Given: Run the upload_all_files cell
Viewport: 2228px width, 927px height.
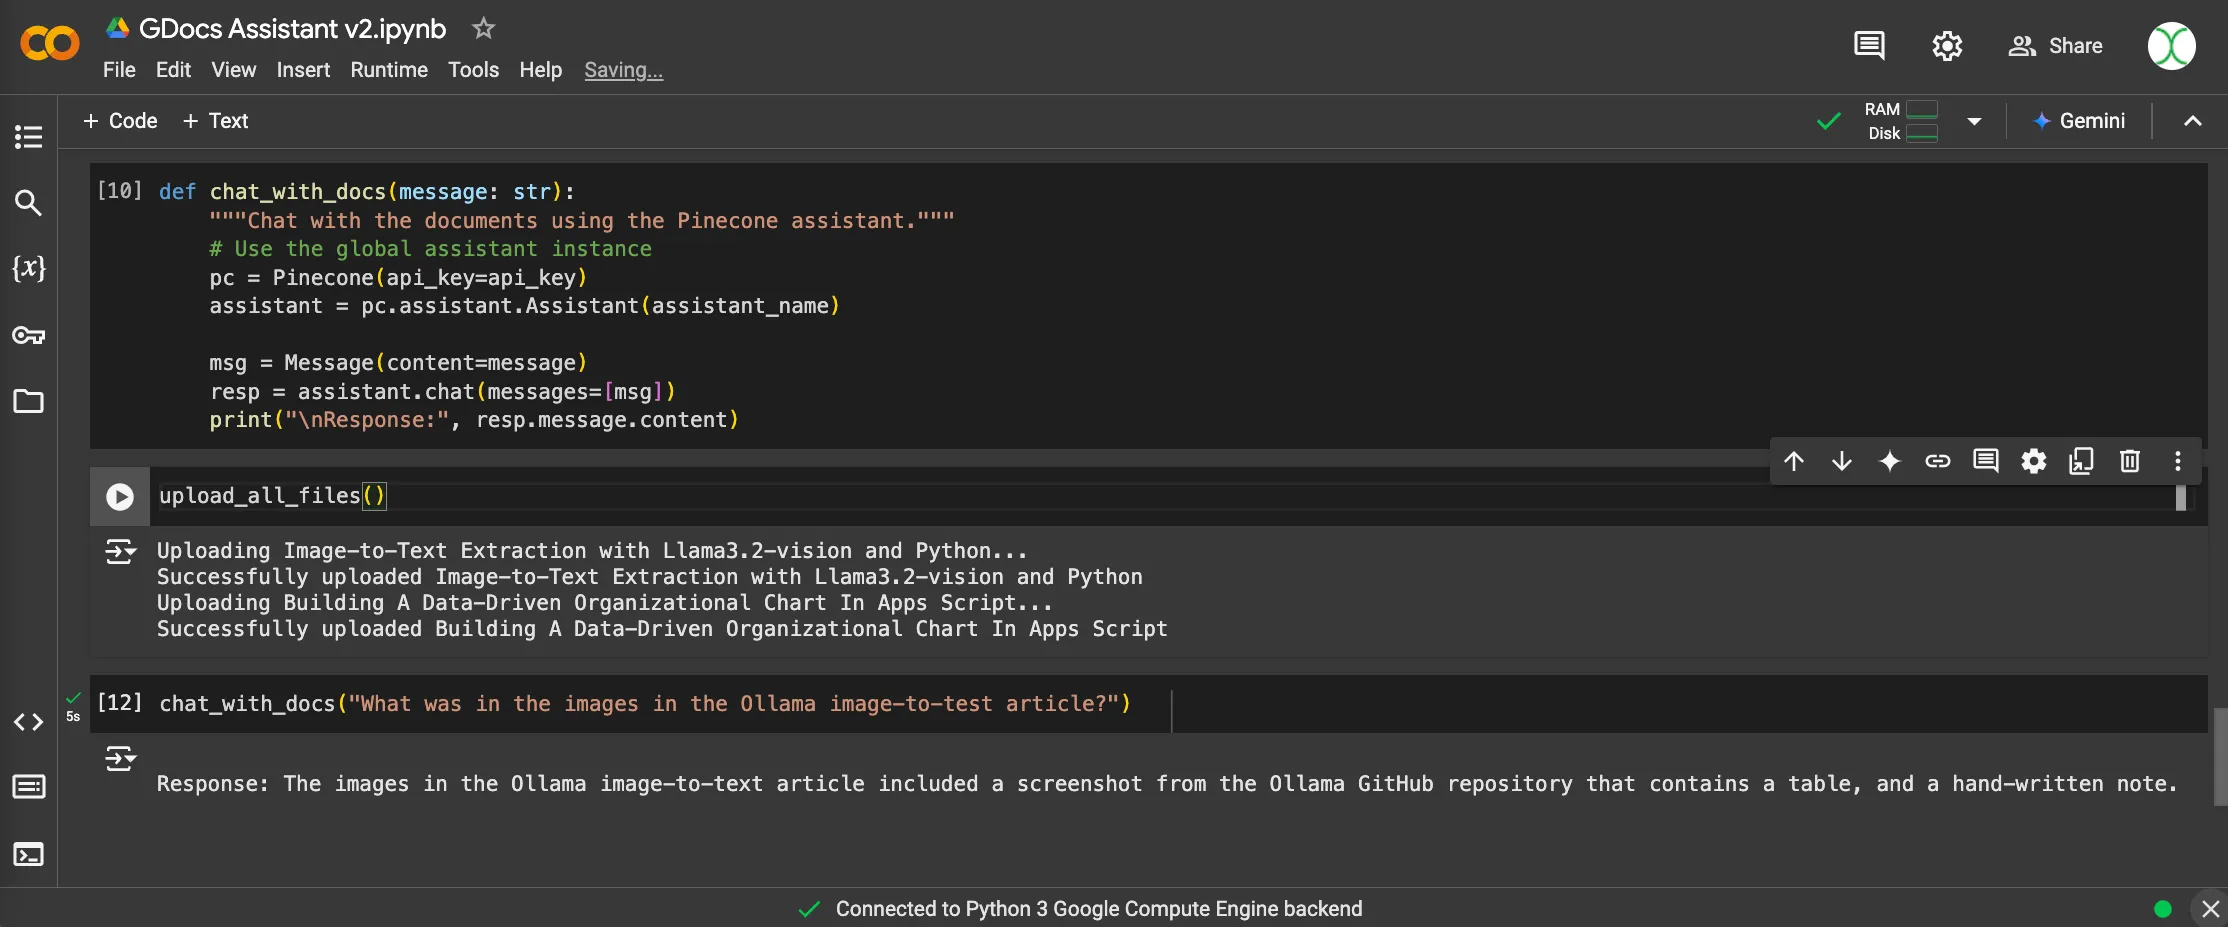Looking at the screenshot, I should (120, 497).
